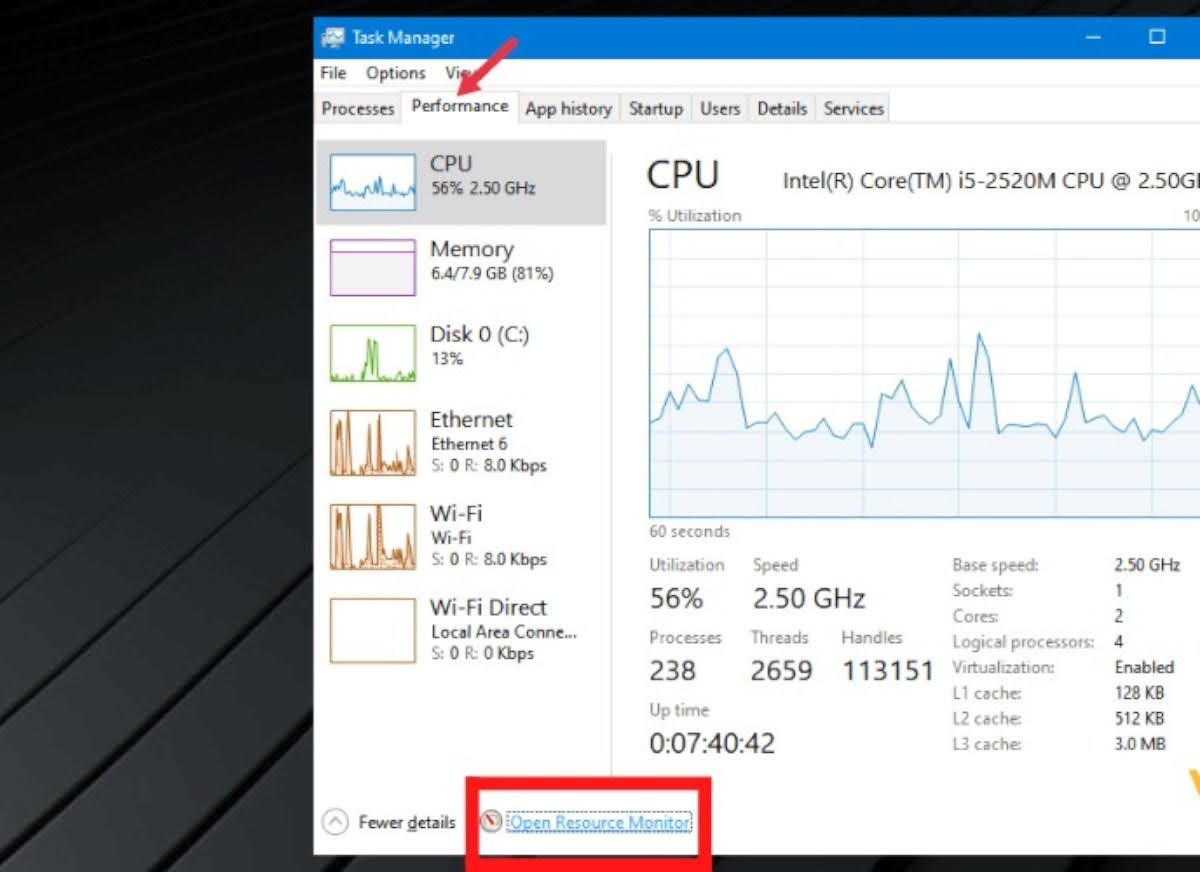
Task: Open the Startup tab
Action: click(655, 109)
